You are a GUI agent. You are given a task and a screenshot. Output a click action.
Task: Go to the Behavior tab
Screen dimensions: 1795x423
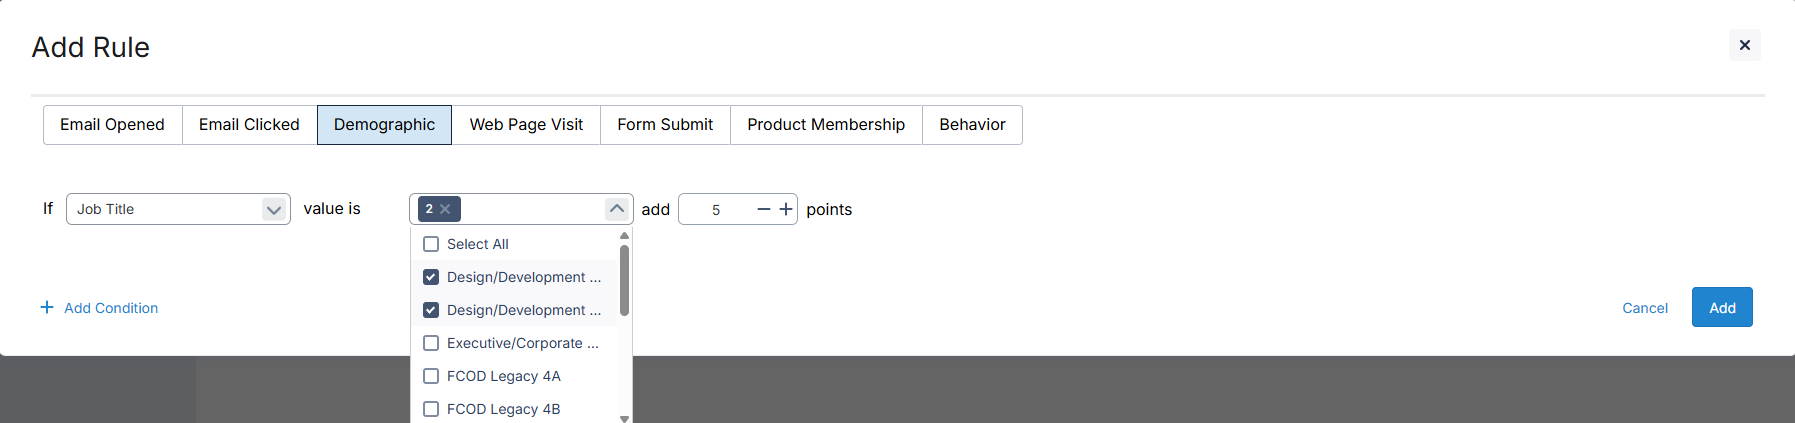(972, 125)
